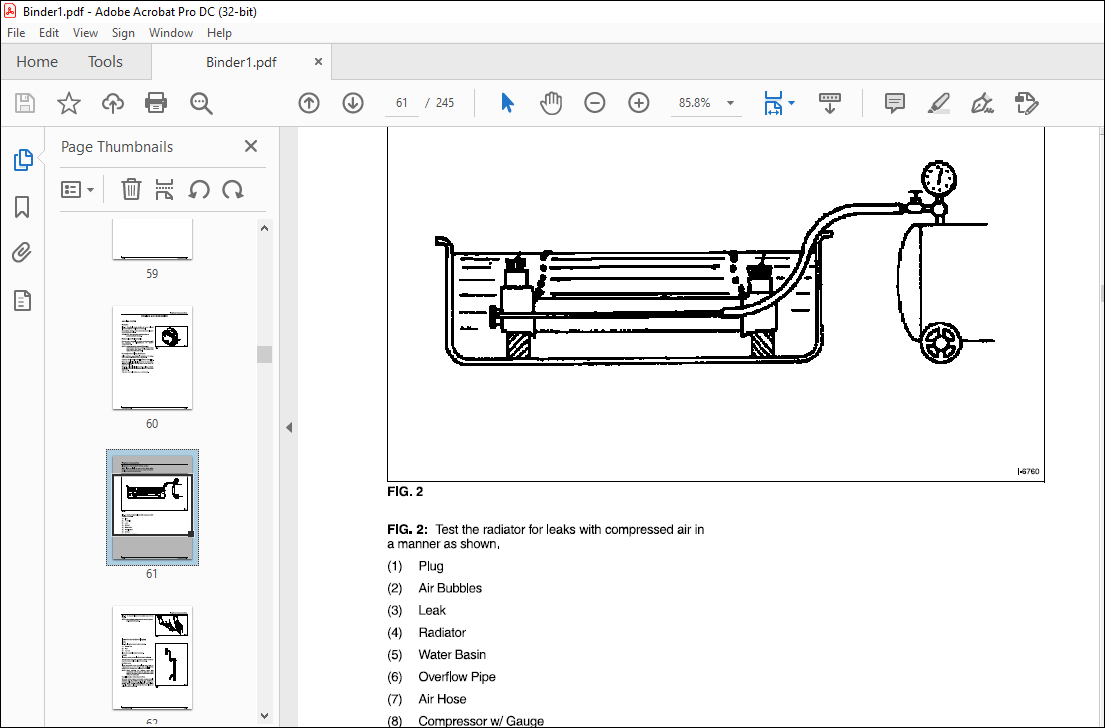Click the 'Air Bubbles' legend text

[x=450, y=588]
